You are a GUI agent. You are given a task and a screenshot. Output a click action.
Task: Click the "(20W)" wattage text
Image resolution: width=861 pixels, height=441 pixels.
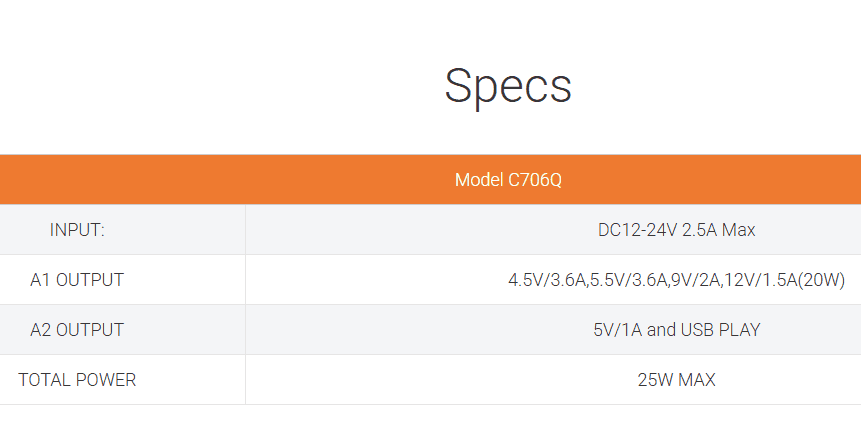822,280
